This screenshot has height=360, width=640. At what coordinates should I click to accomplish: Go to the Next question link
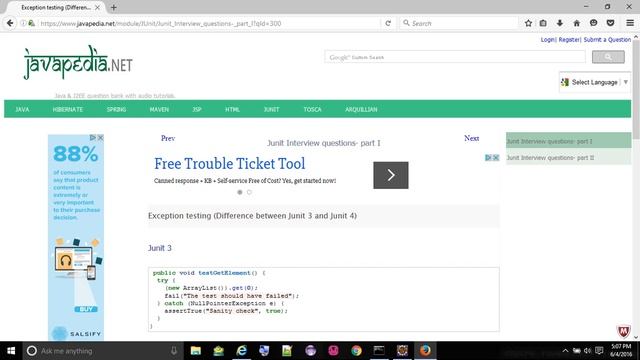coord(471,138)
